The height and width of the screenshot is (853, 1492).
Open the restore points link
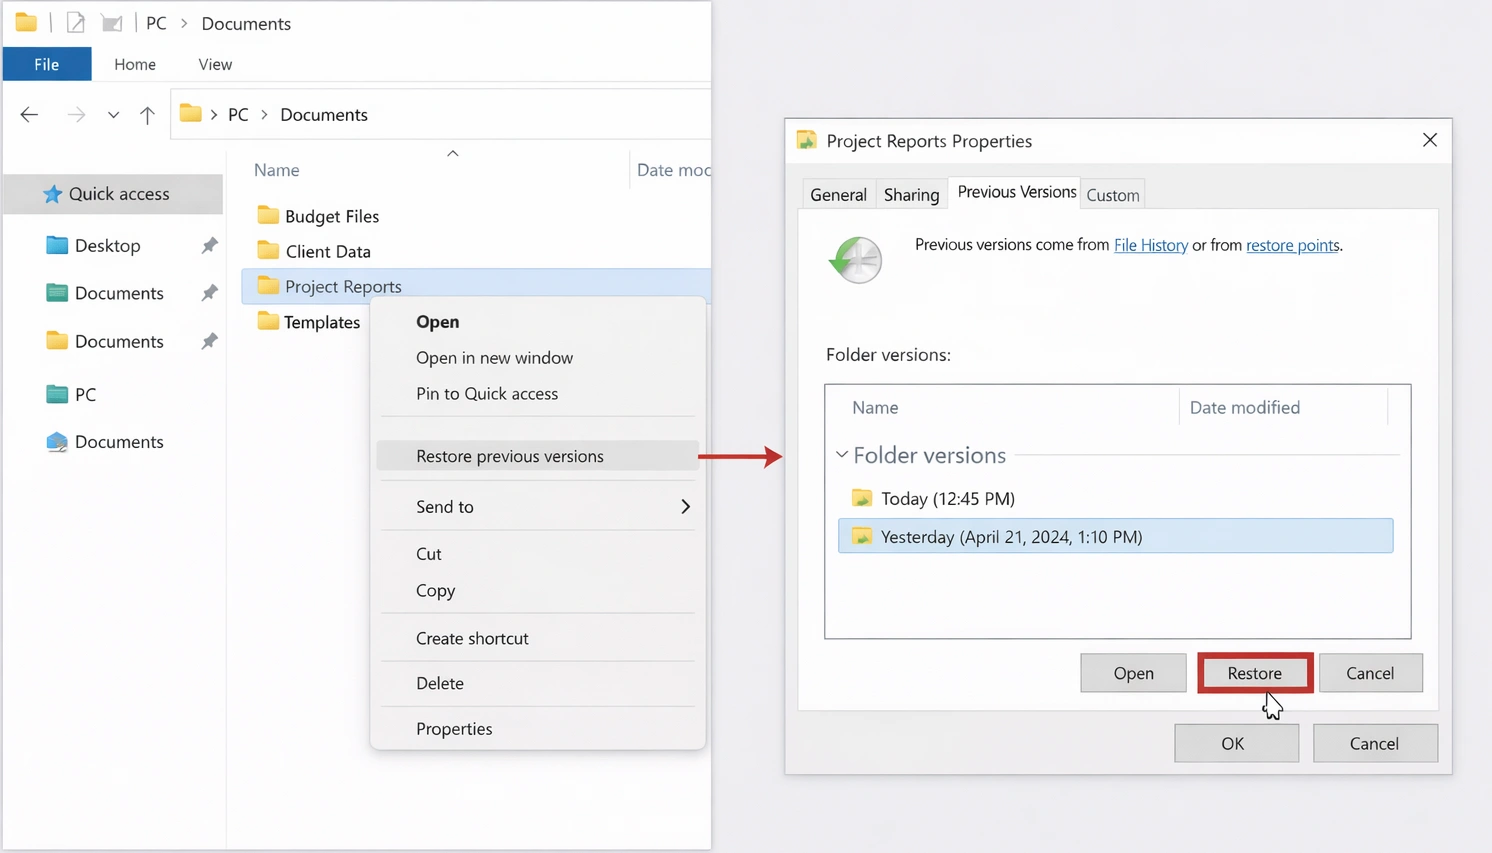[1293, 245]
